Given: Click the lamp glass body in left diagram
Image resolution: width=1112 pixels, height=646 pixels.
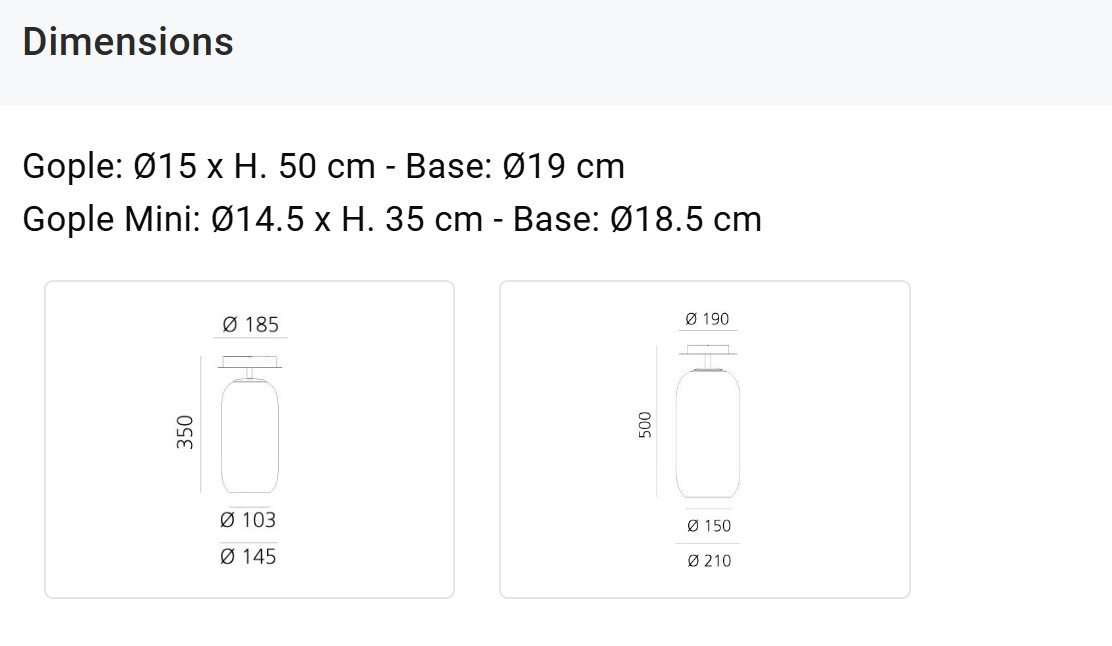Looking at the screenshot, I should pyautogui.click(x=250, y=435).
